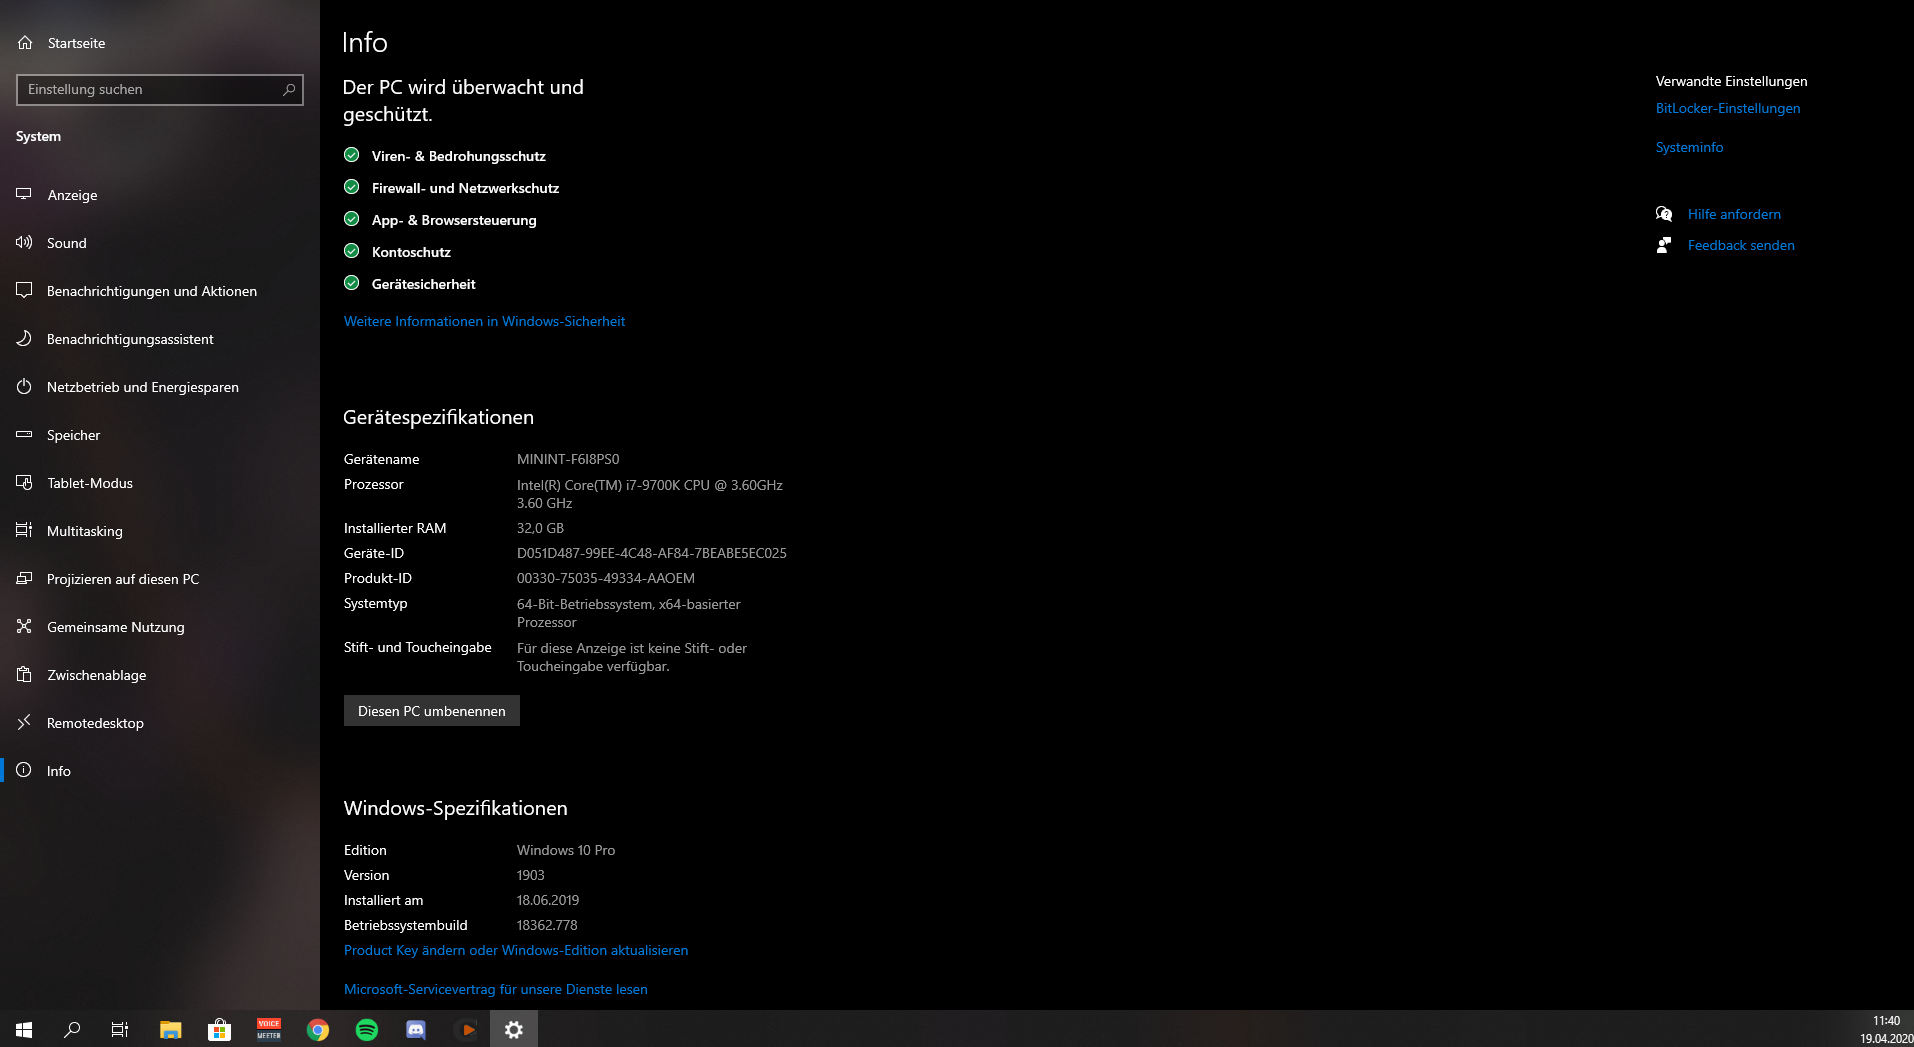
Task: Click Diesen PC umbenennen button
Action: point(432,711)
